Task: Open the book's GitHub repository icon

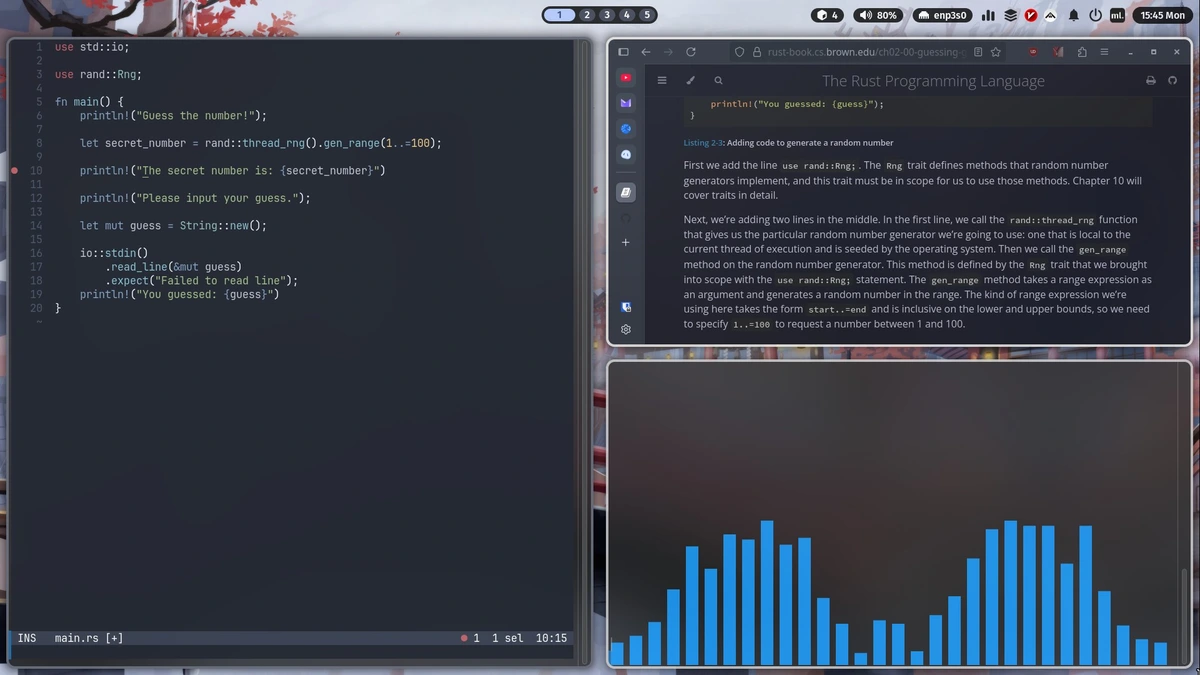Action: [x=1172, y=80]
